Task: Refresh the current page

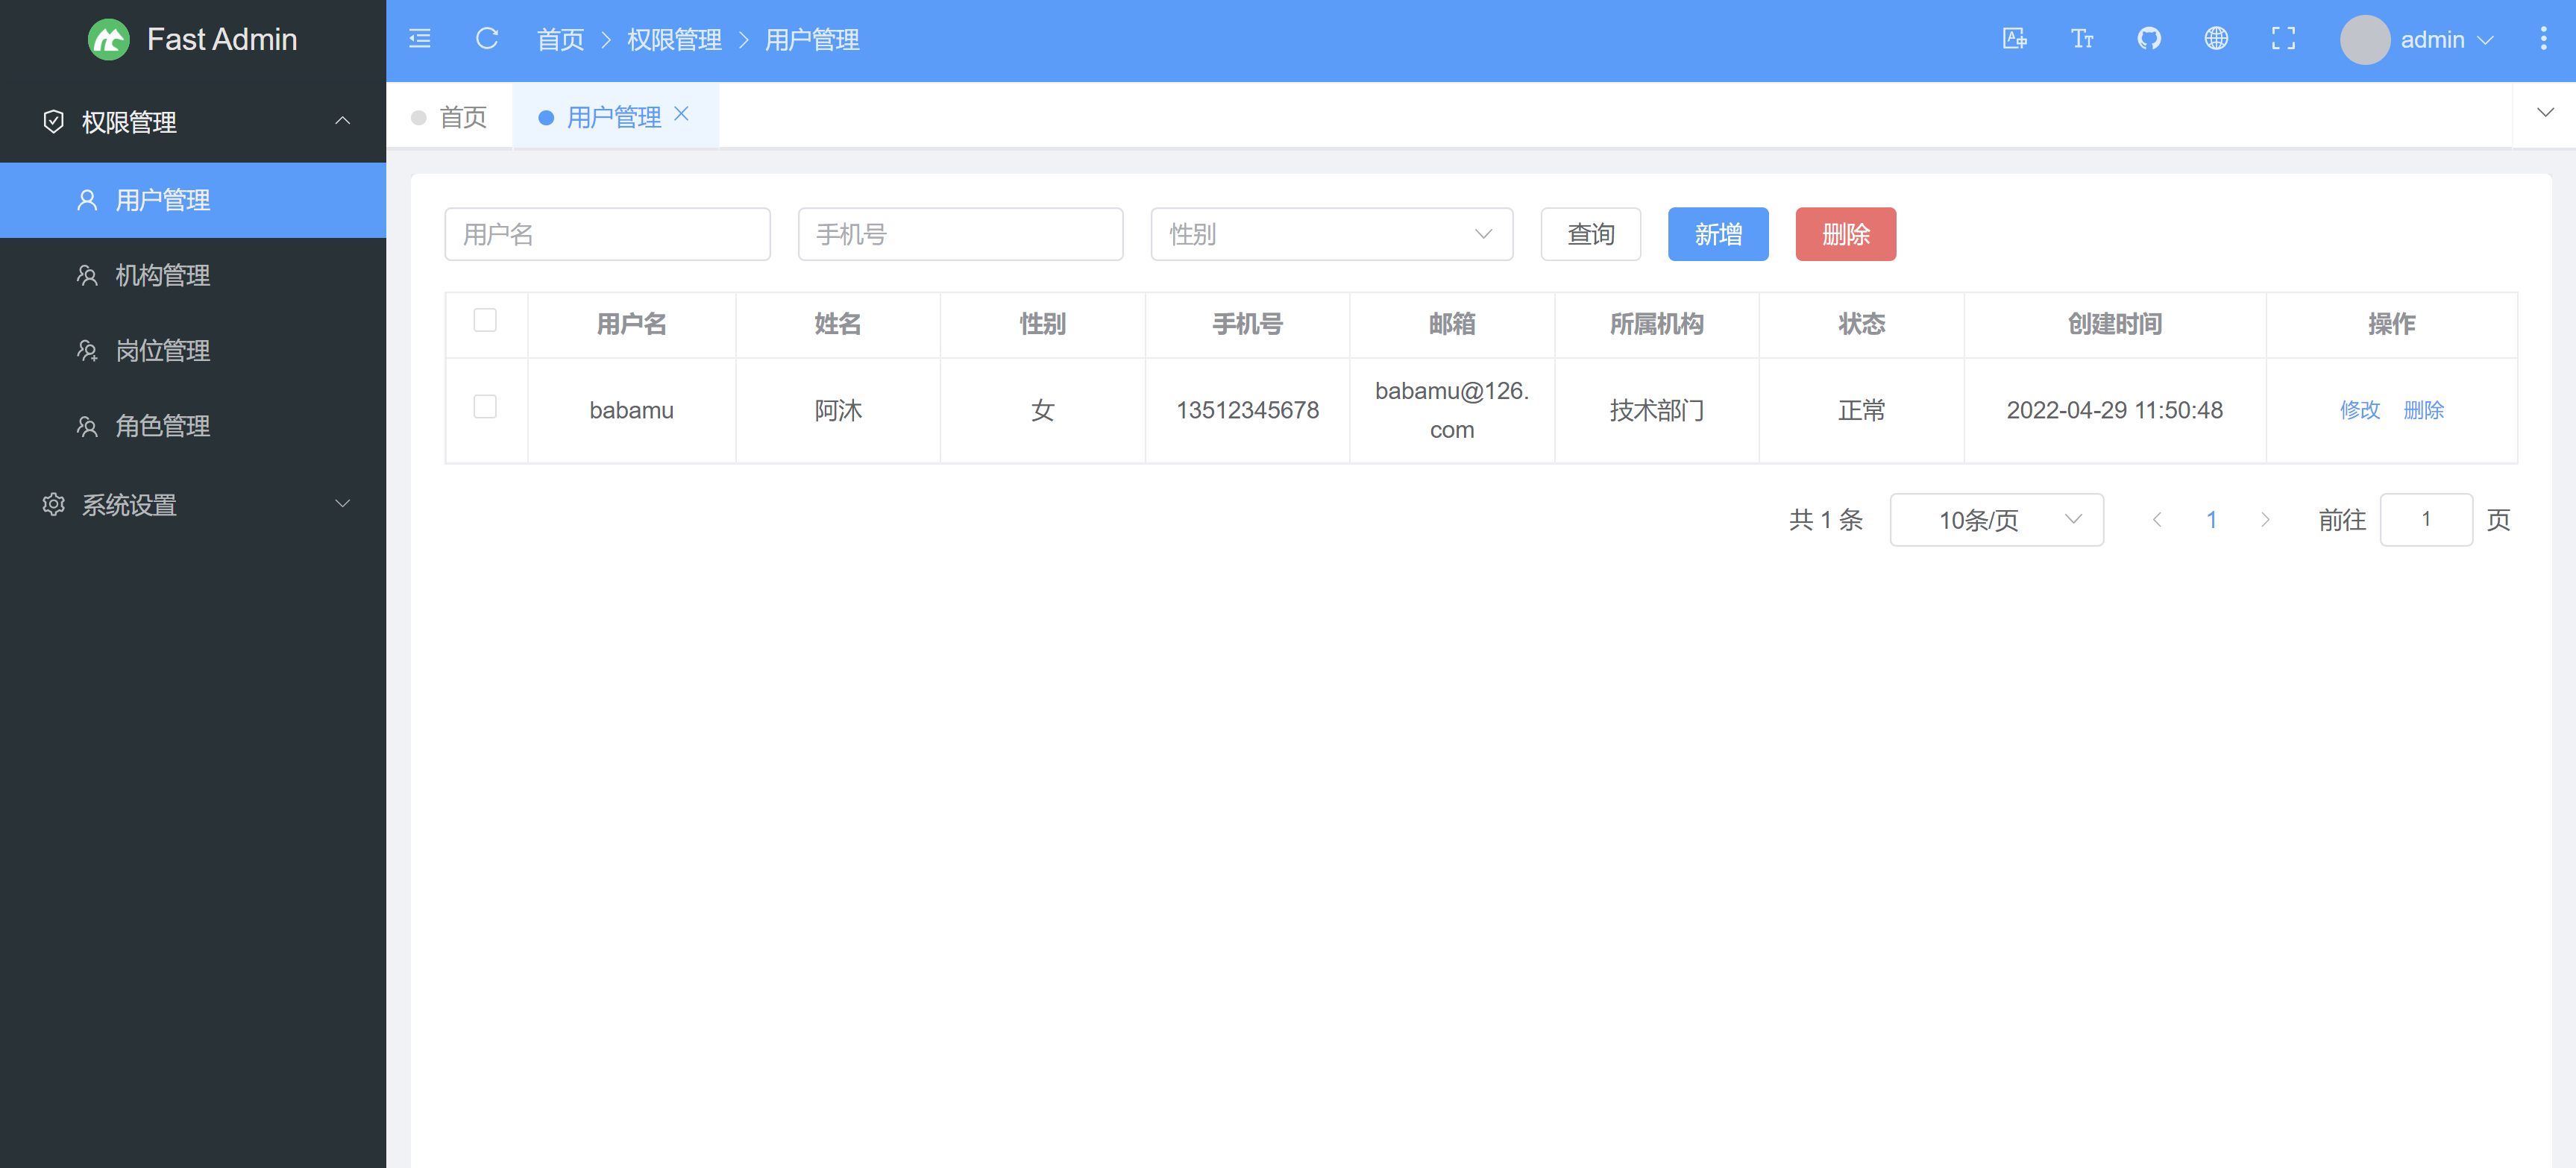Action: 487,39
